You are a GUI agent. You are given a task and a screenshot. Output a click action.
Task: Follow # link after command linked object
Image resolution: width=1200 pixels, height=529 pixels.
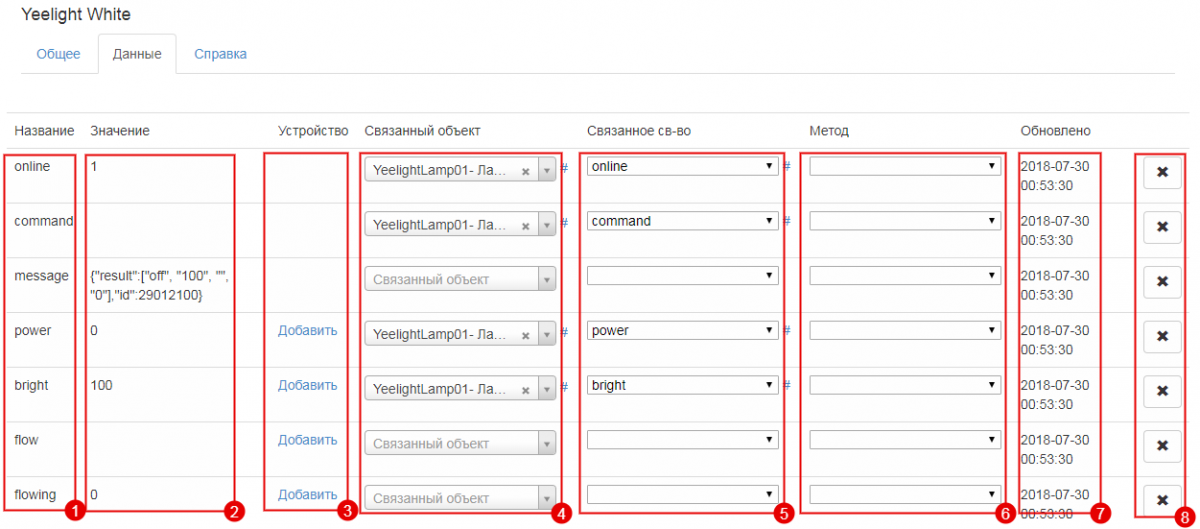tap(564, 222)
